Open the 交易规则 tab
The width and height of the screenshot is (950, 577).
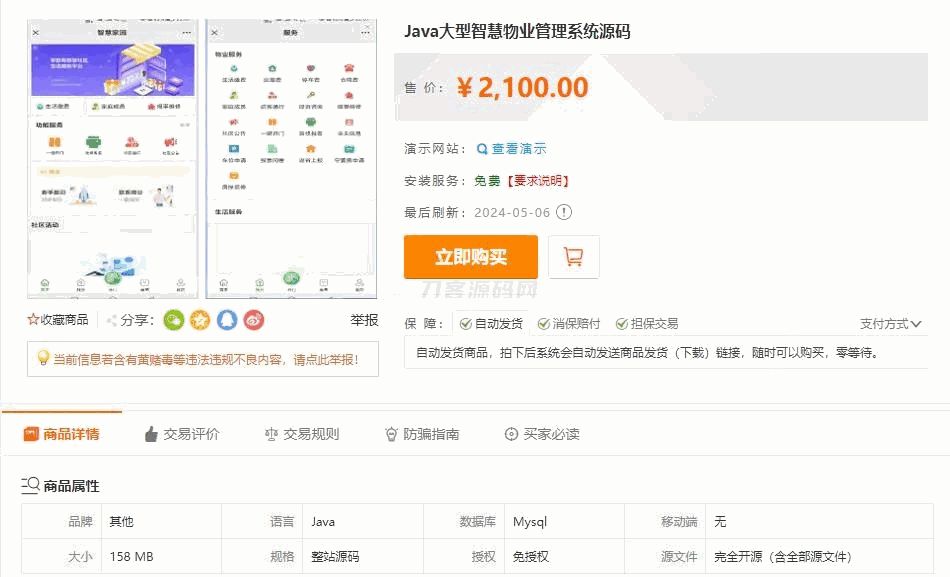301,434
